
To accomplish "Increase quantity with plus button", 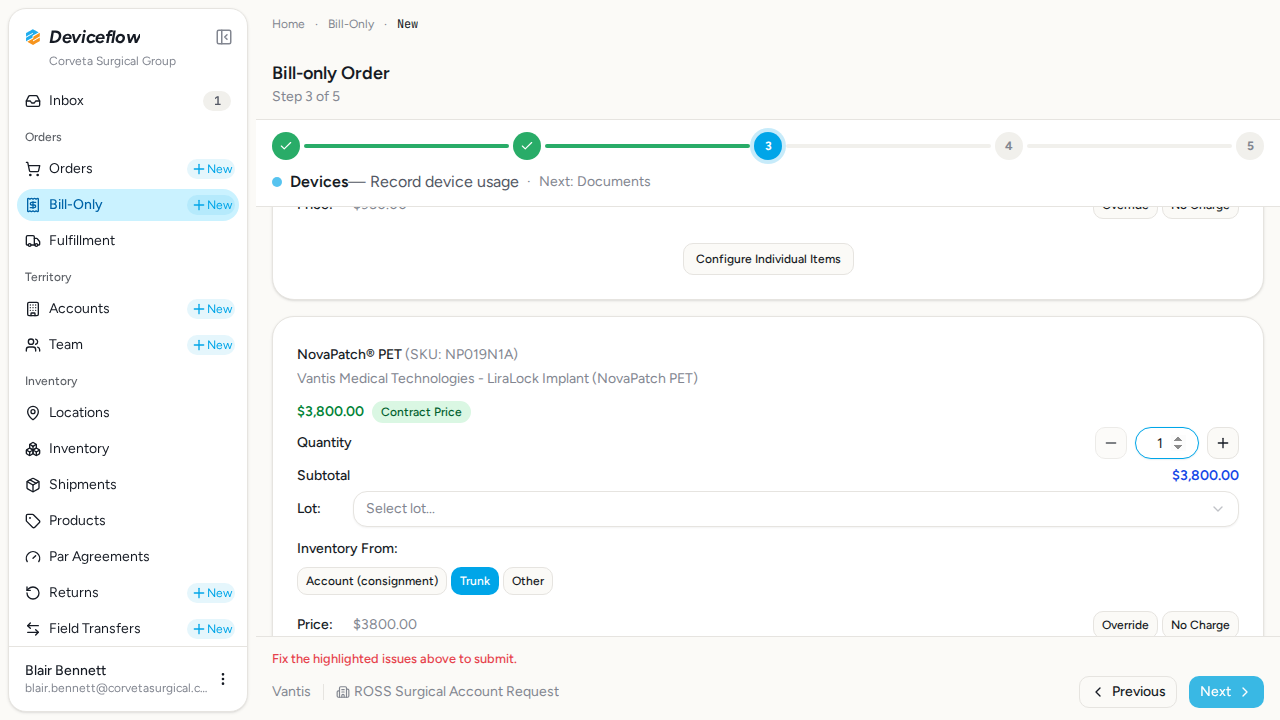I will point(1223,443).
